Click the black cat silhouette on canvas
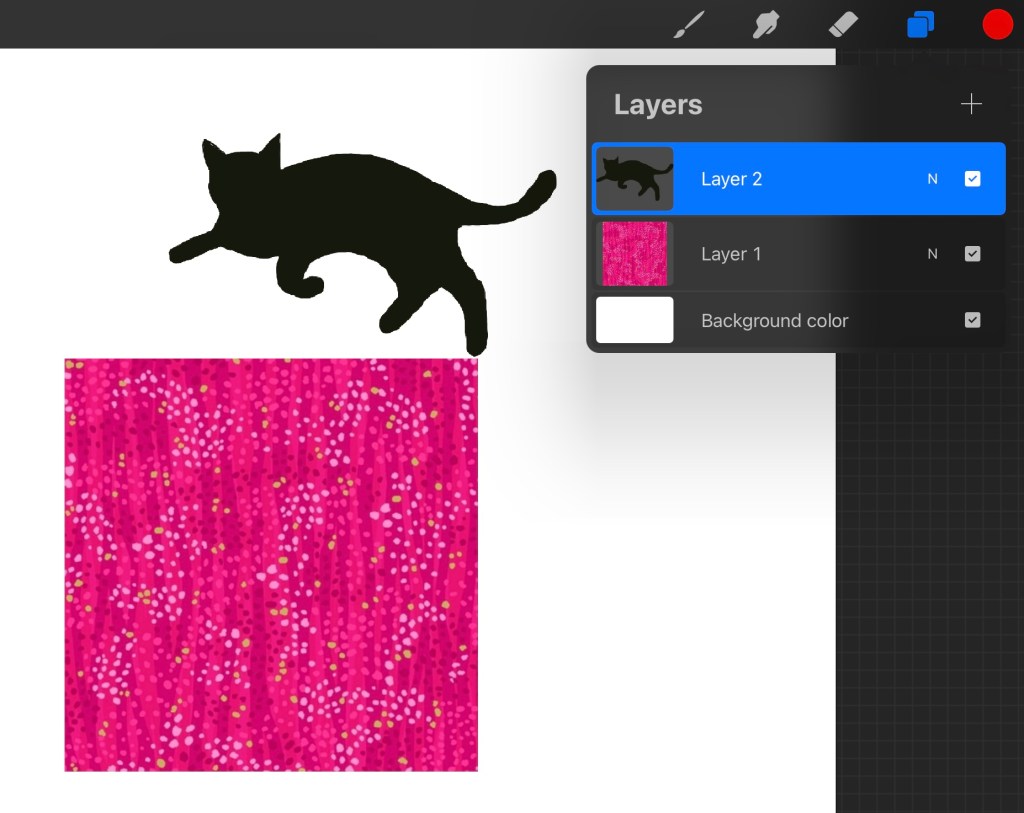Image resolution: width=1024 pixels, height=813 pixels. pyautogui.click(x=340, y=215)
